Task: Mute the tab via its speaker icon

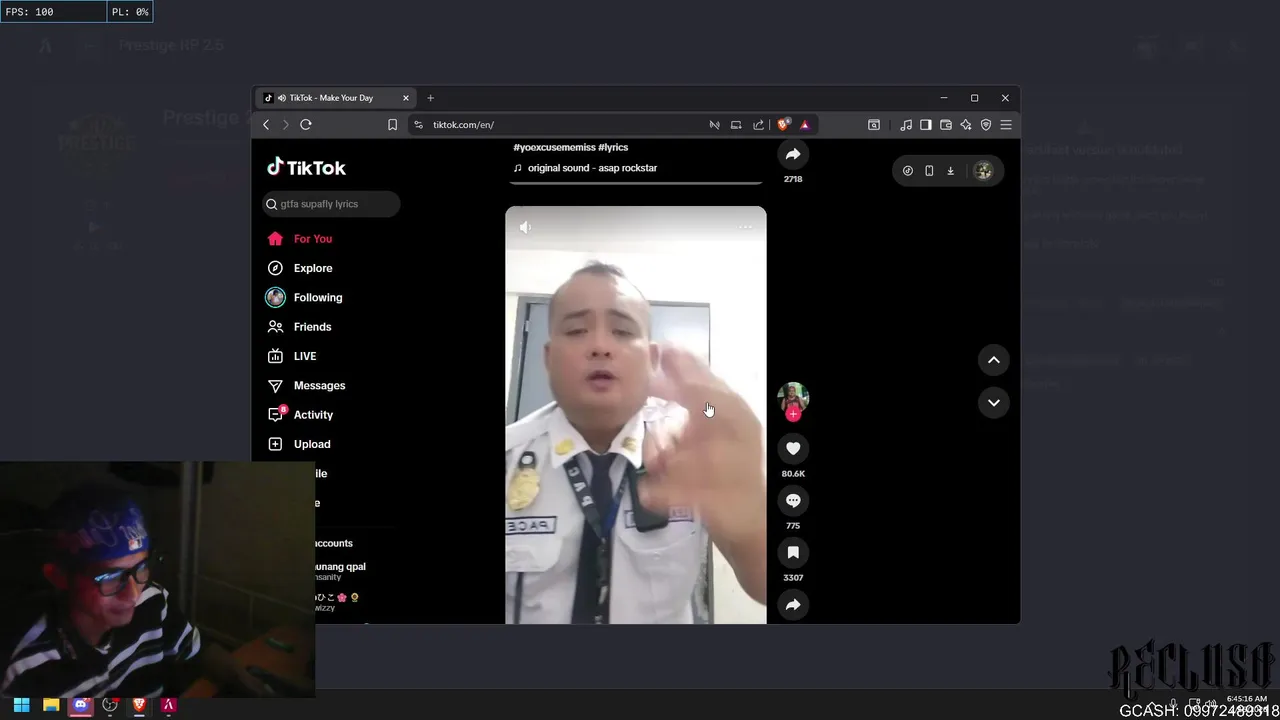Action: point(282,98)
